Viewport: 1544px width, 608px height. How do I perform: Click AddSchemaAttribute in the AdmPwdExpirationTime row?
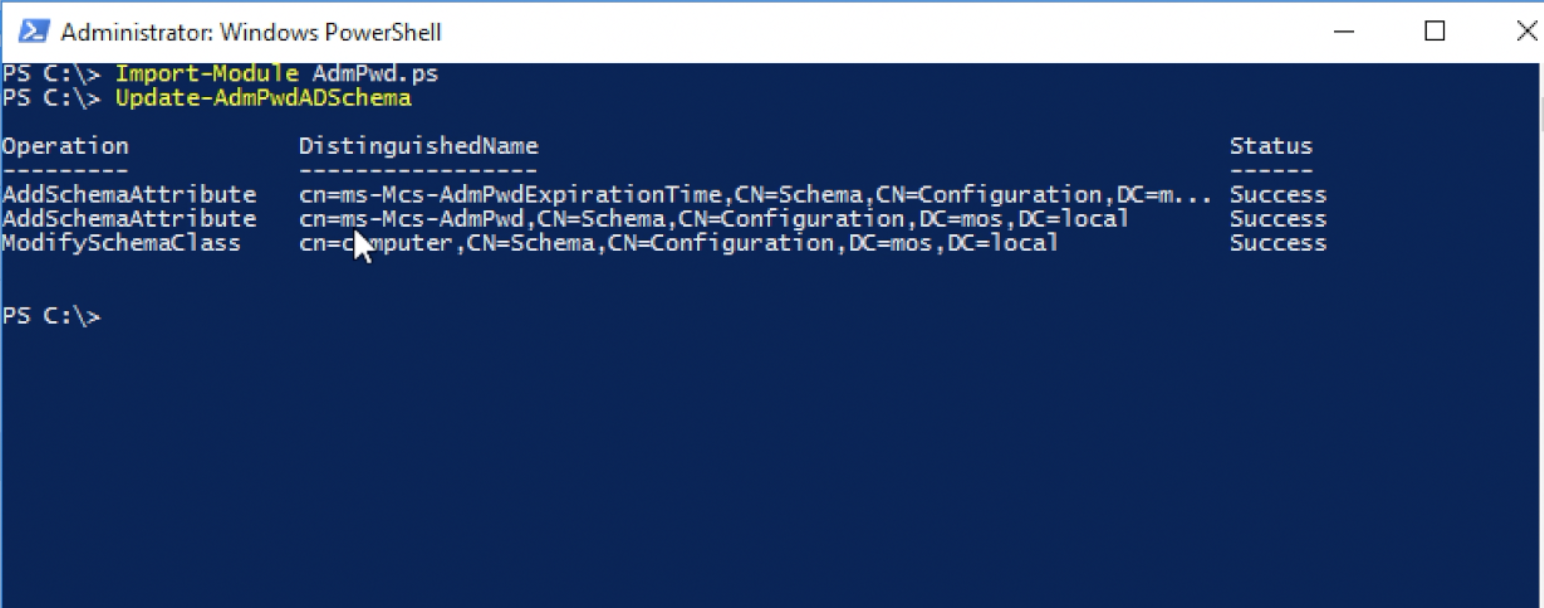[x=128, y=194]
